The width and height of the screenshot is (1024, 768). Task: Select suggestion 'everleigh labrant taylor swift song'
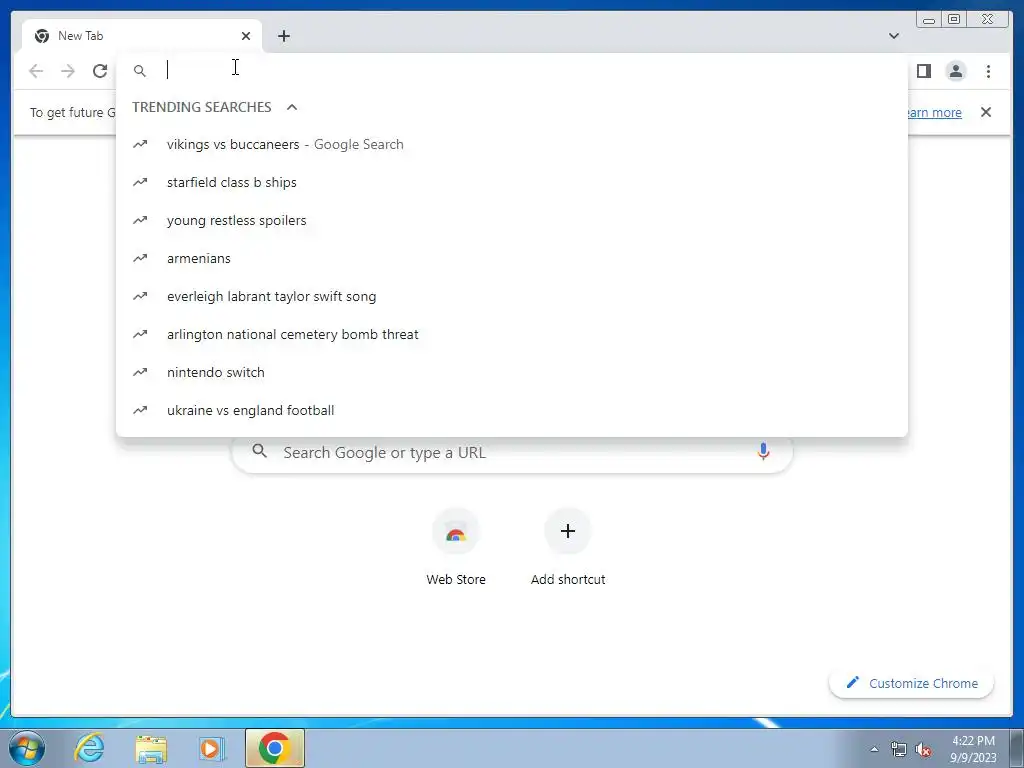coord(511,296)
